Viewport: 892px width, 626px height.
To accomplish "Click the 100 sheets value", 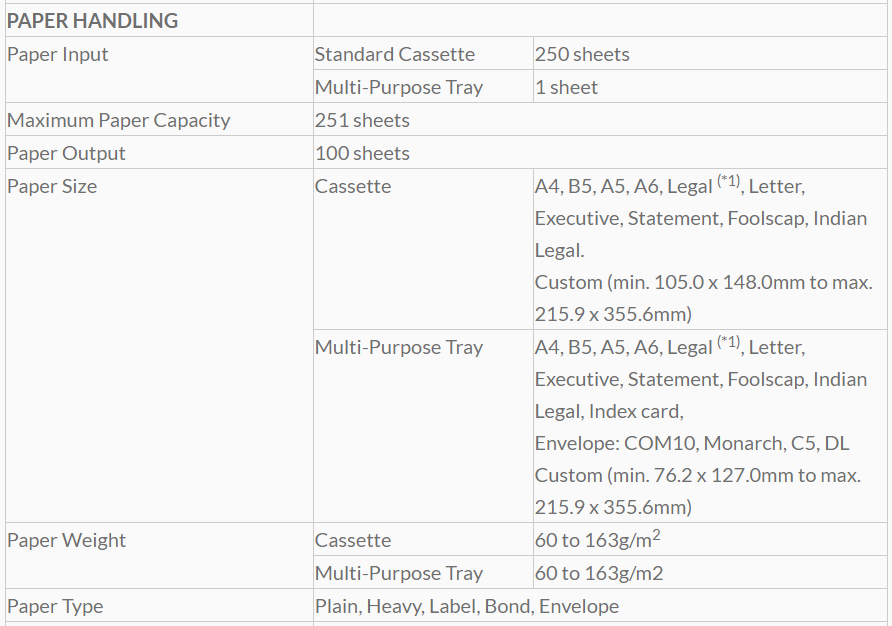I will (x=362, y=153).
